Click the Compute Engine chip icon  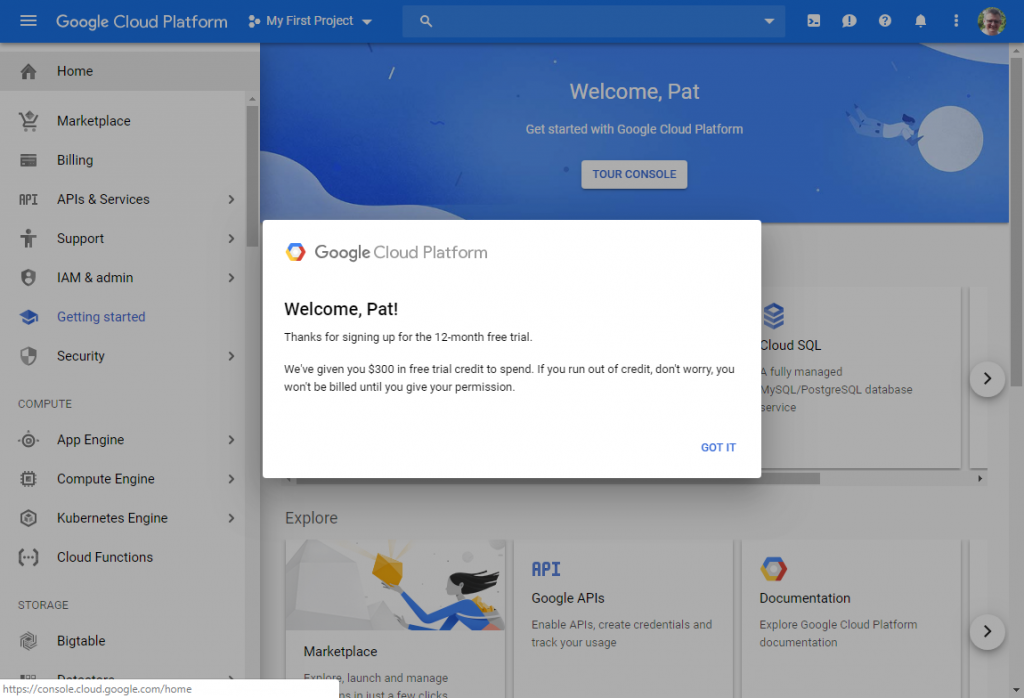pos(28,479)
